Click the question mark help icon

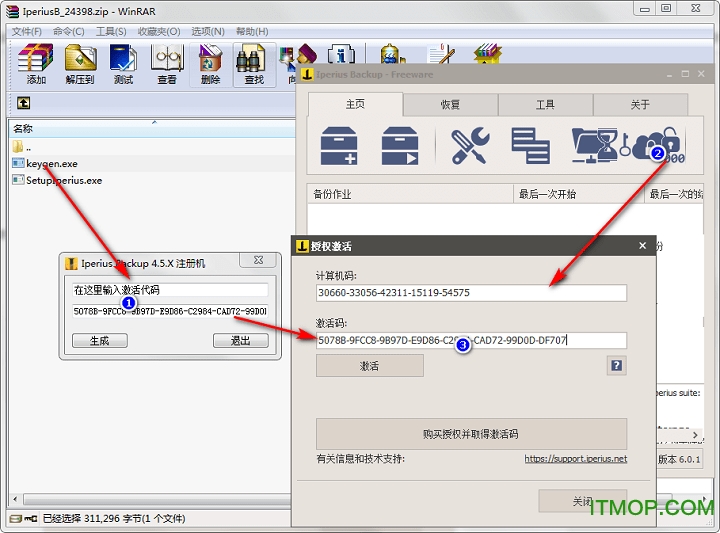pos(616,365)
